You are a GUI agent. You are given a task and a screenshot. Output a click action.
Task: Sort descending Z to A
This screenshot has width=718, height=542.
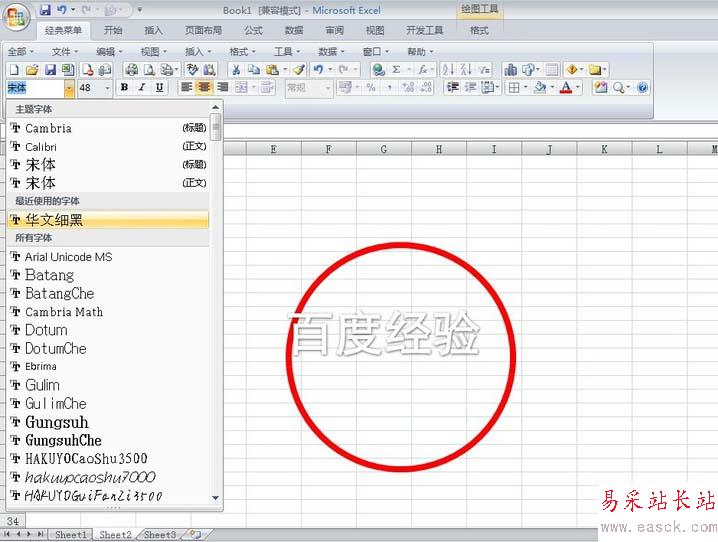[466, 70]
